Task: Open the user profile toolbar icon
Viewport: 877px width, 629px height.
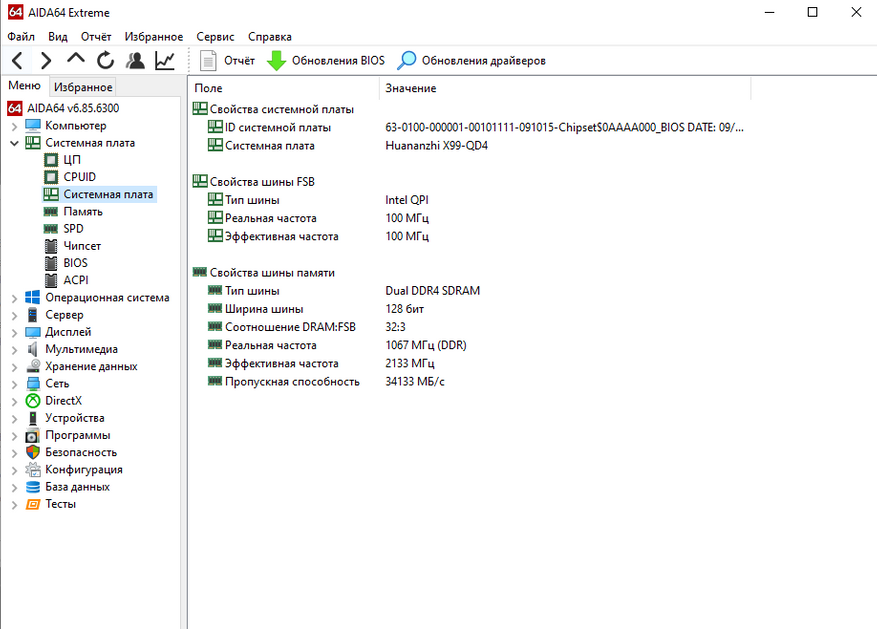Action: (135, 61)
